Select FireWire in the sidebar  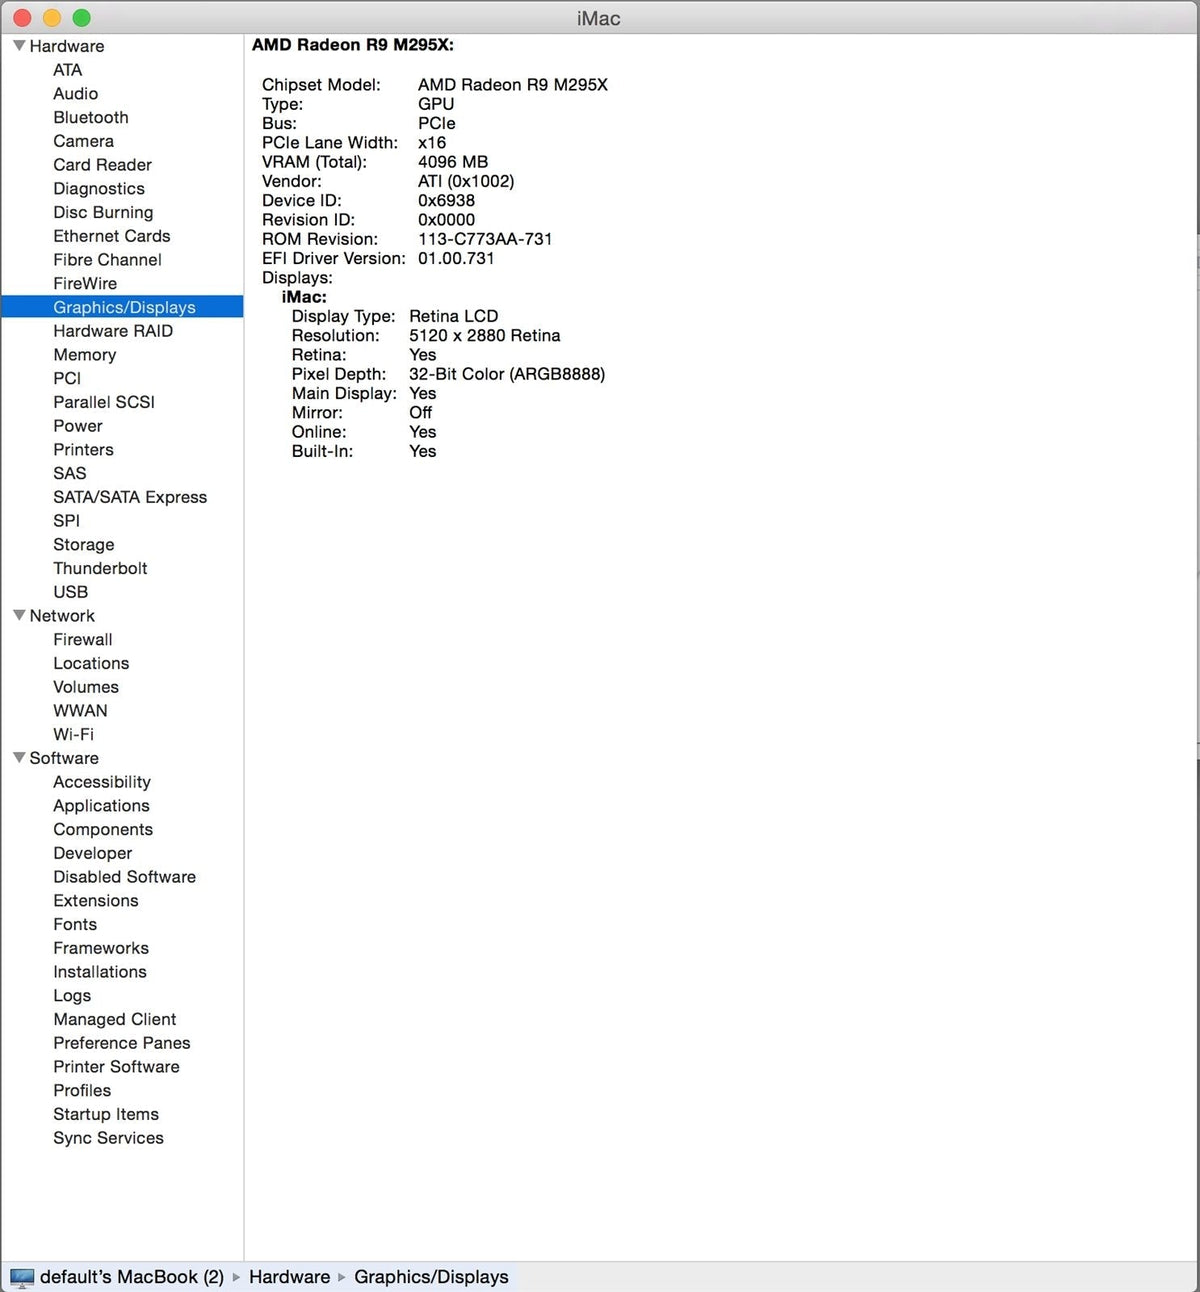coord(85,284)
